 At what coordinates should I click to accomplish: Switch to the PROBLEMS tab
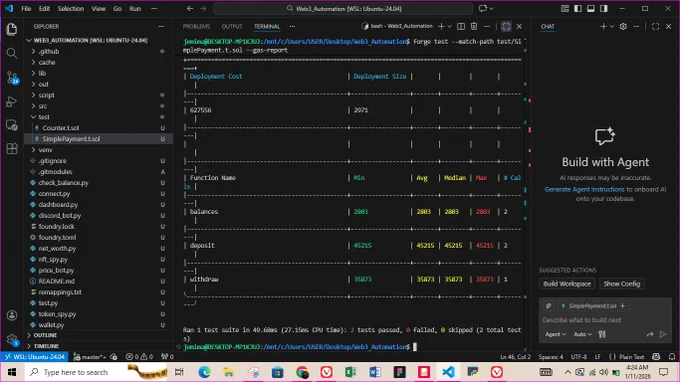pos(196,26)
